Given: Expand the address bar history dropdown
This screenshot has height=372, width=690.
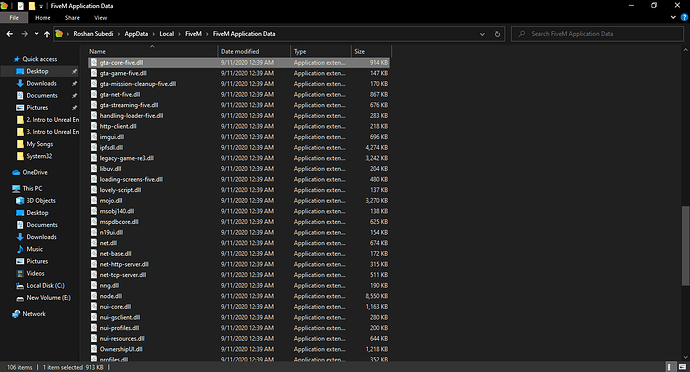Looking at the screenshot, I should point(482,34).
